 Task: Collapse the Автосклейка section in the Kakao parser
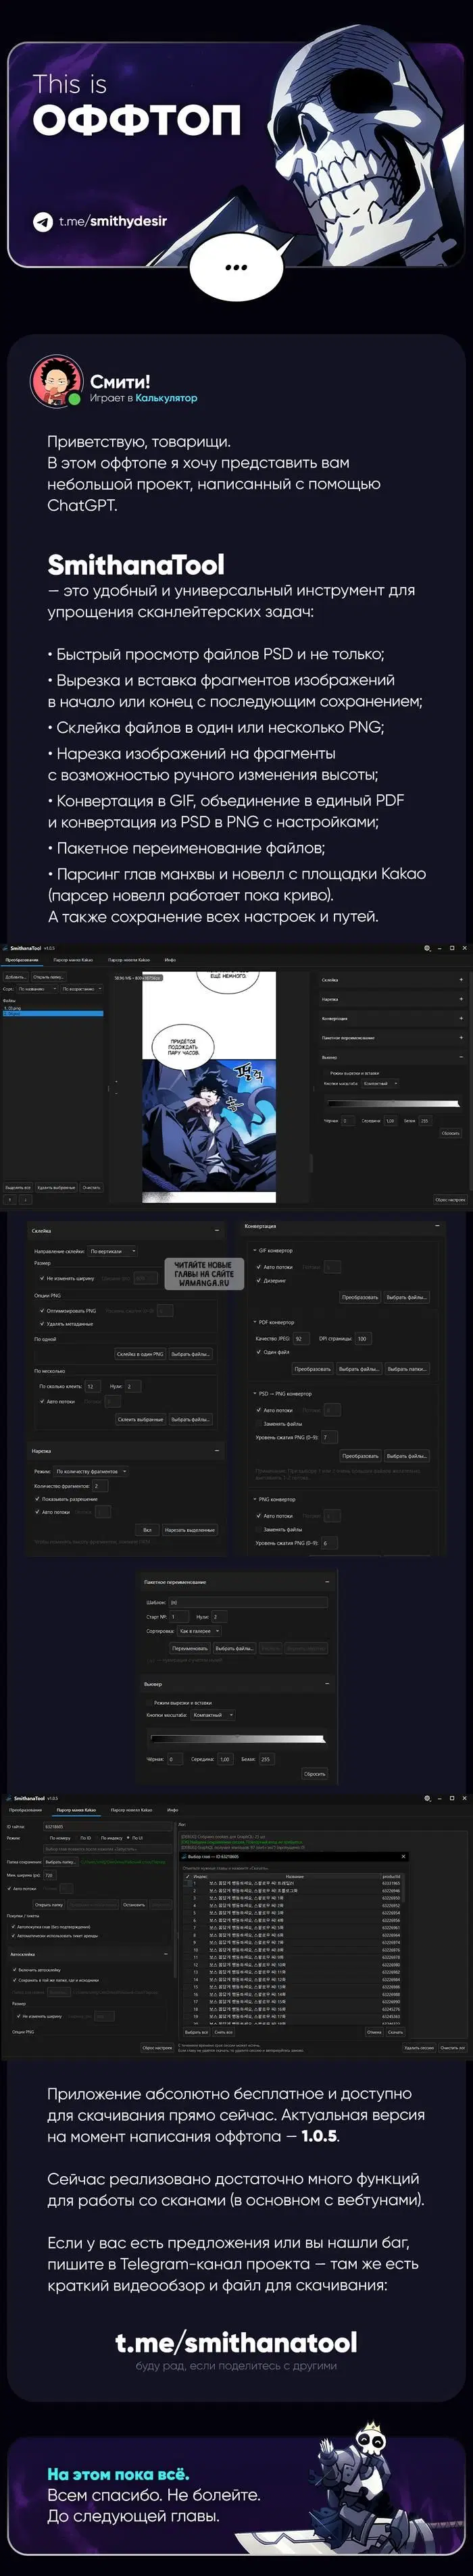point(166,1954)
